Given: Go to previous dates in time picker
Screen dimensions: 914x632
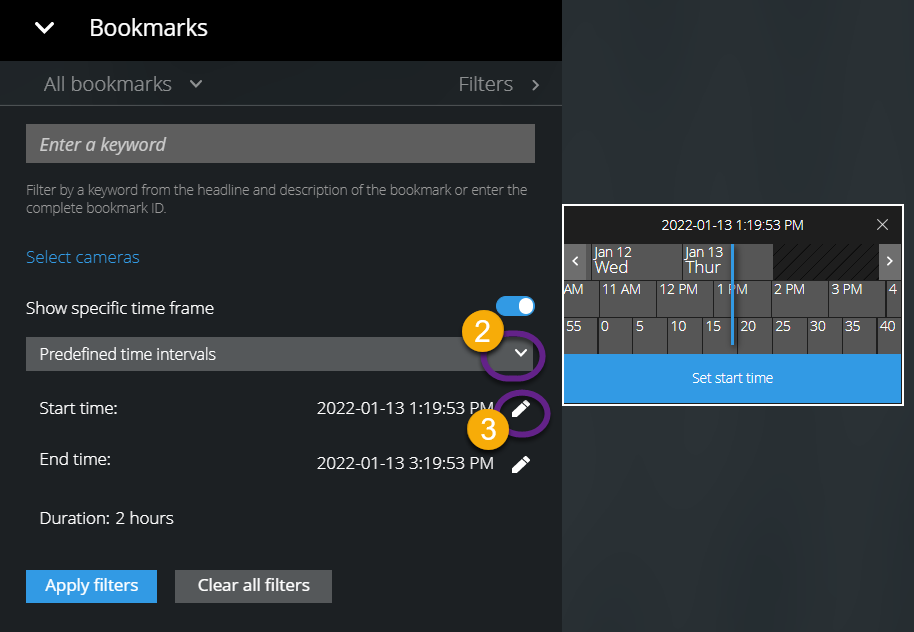Looking at the screenshot, I should pyautogui.click(x=576, y=261).
